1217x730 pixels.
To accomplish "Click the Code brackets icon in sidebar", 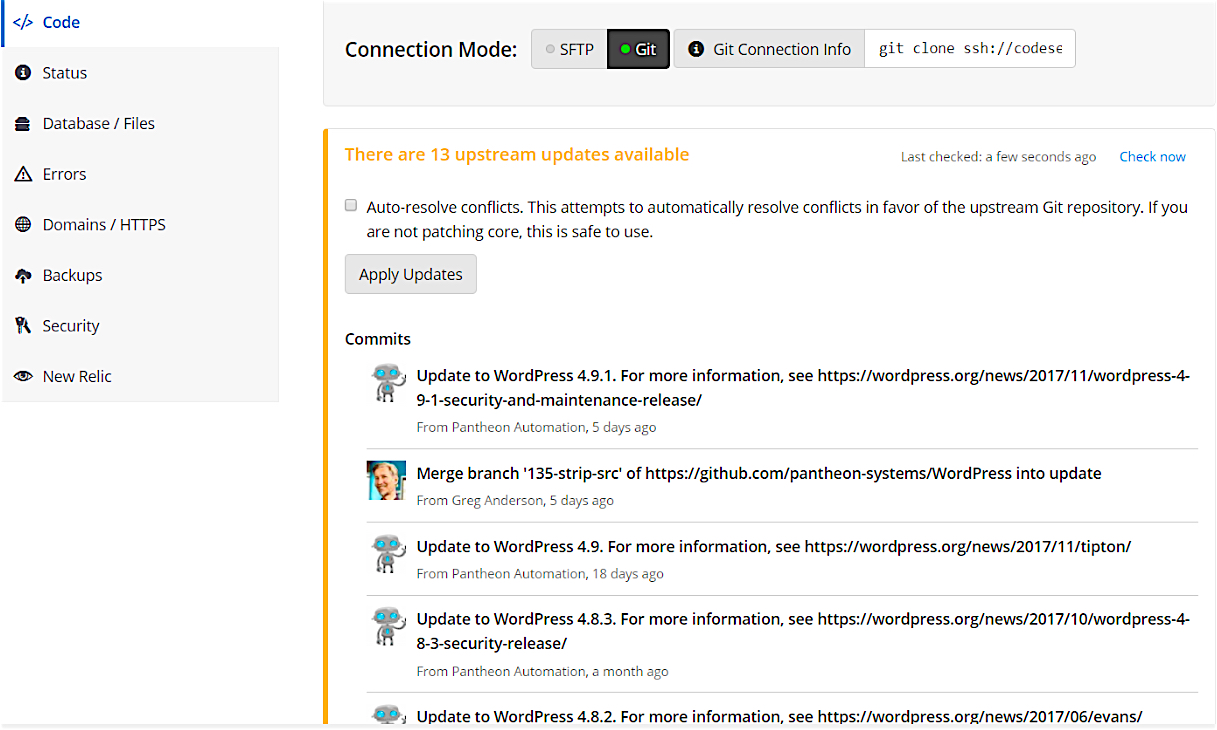I will coord(22,22).
